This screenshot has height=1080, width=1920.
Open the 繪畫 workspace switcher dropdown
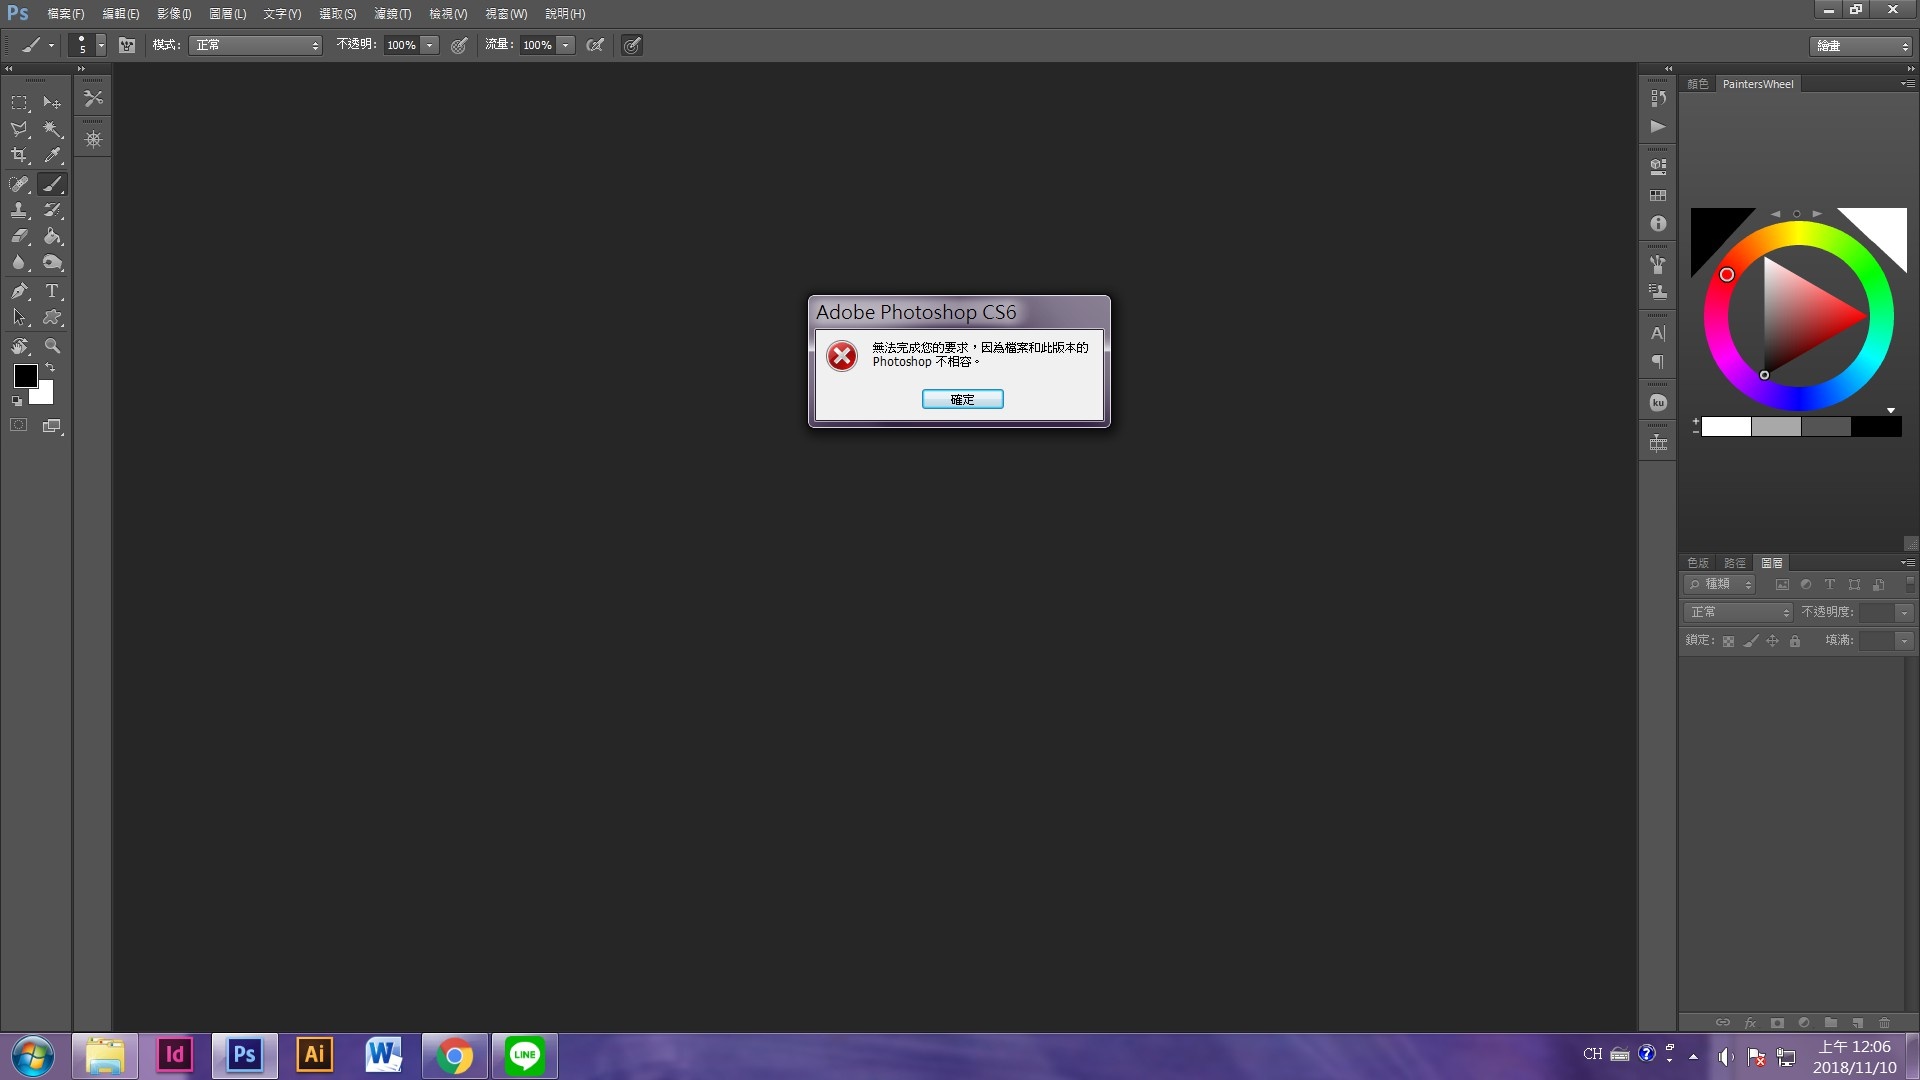[x=1861, y=46]
